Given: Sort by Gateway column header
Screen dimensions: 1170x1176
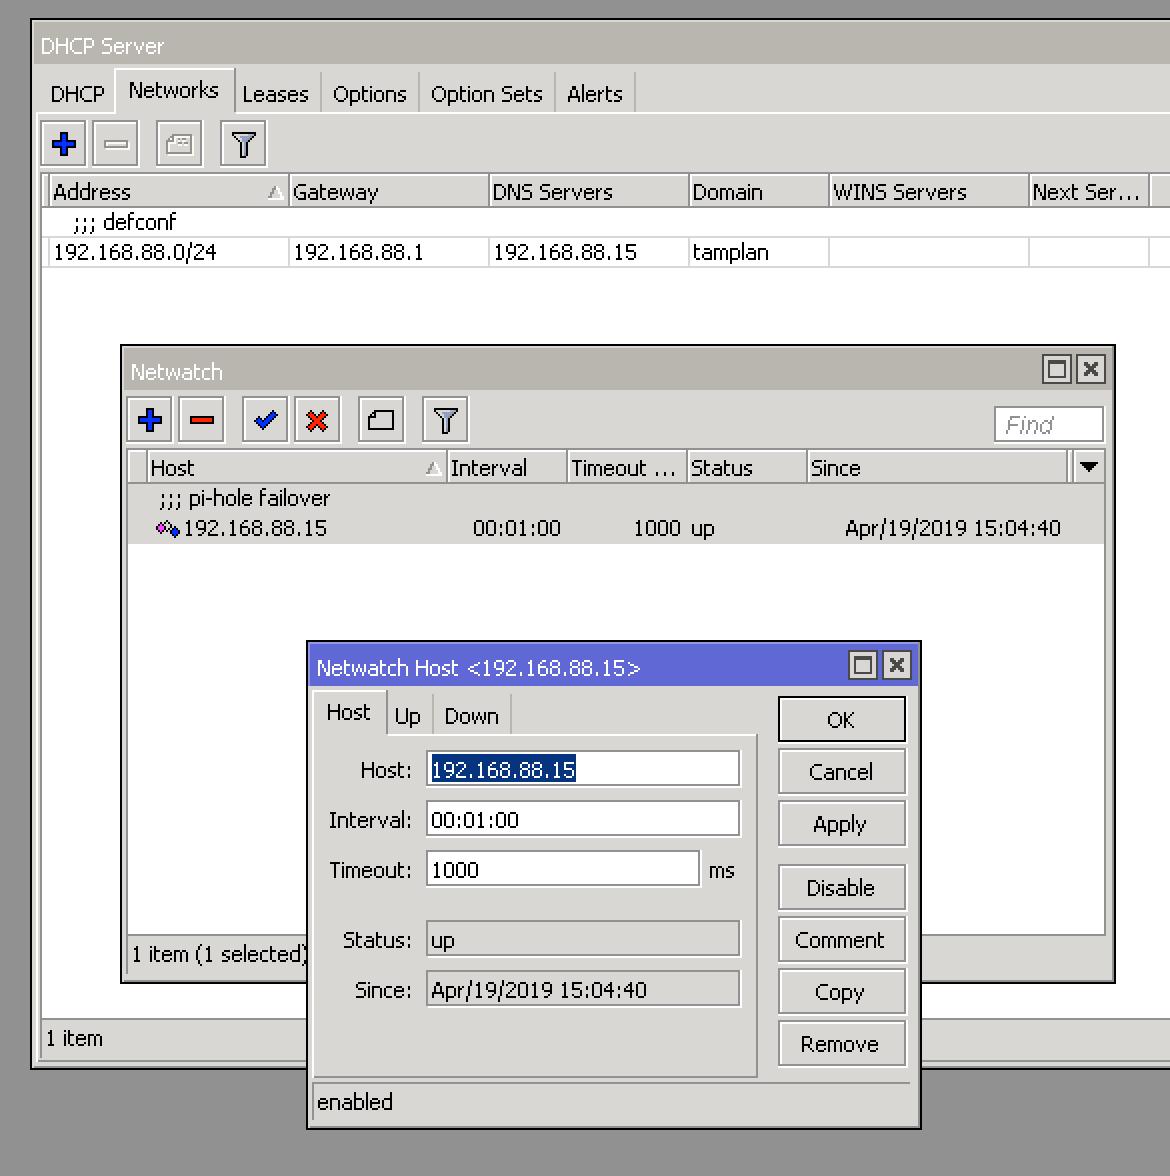Looking at the screenshot, I should (388, 192).
